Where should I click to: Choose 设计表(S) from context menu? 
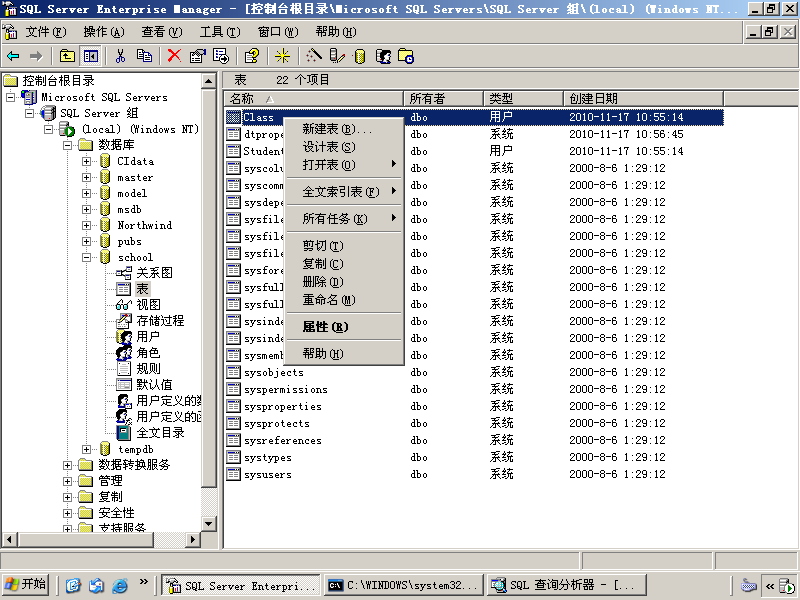(x=344, y=147)
